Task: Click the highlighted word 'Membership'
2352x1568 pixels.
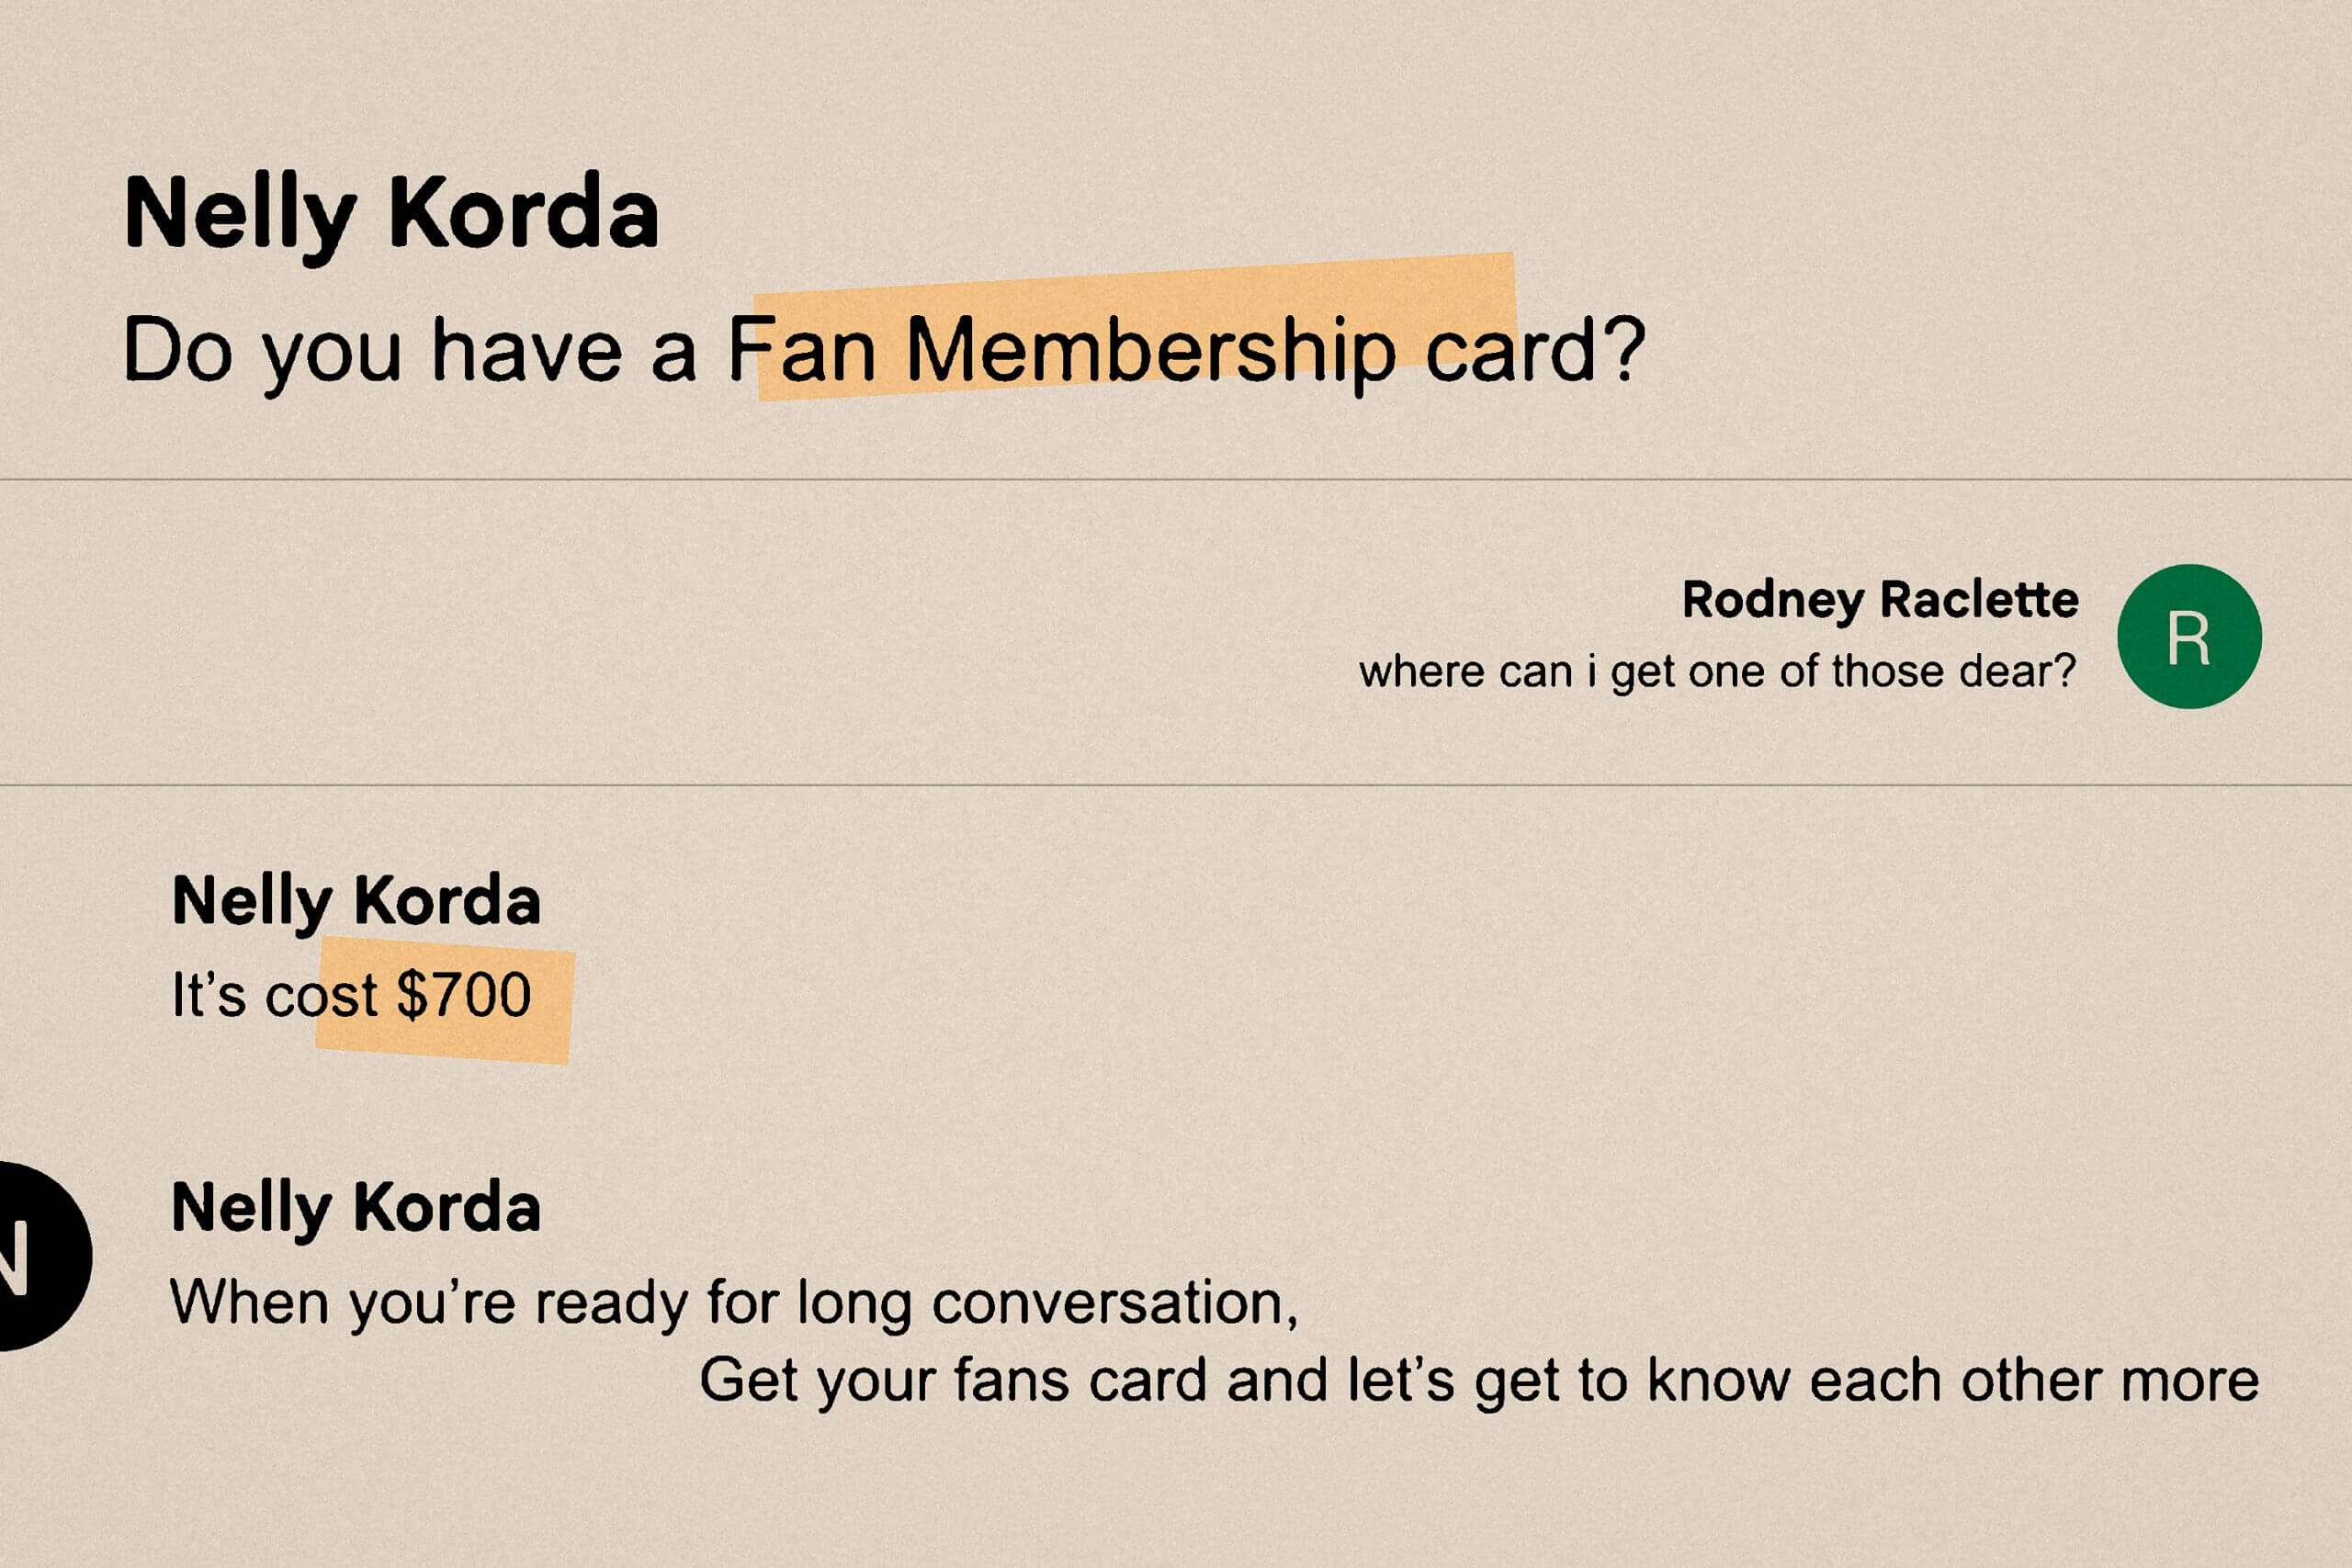Action: [1150, 350]
